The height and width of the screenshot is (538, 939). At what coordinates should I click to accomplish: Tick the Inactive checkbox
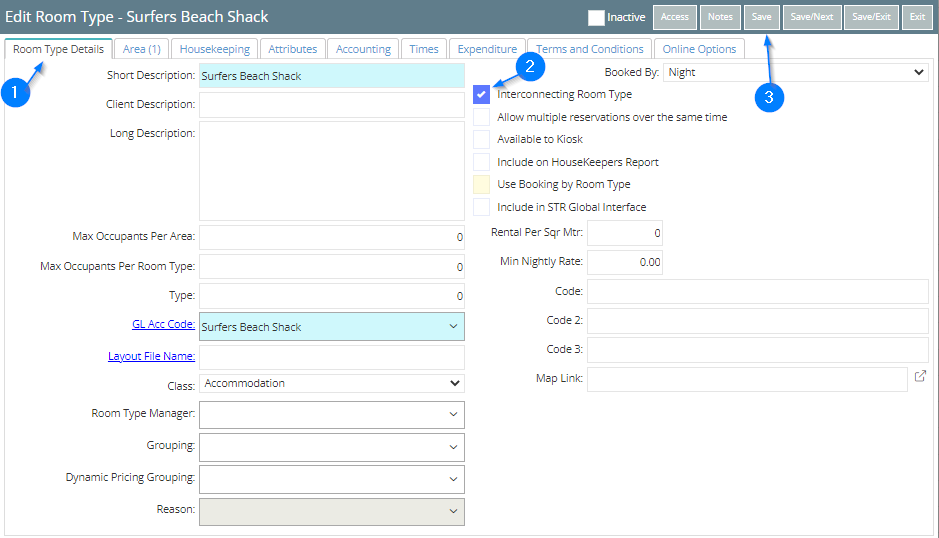coord(596,17)
